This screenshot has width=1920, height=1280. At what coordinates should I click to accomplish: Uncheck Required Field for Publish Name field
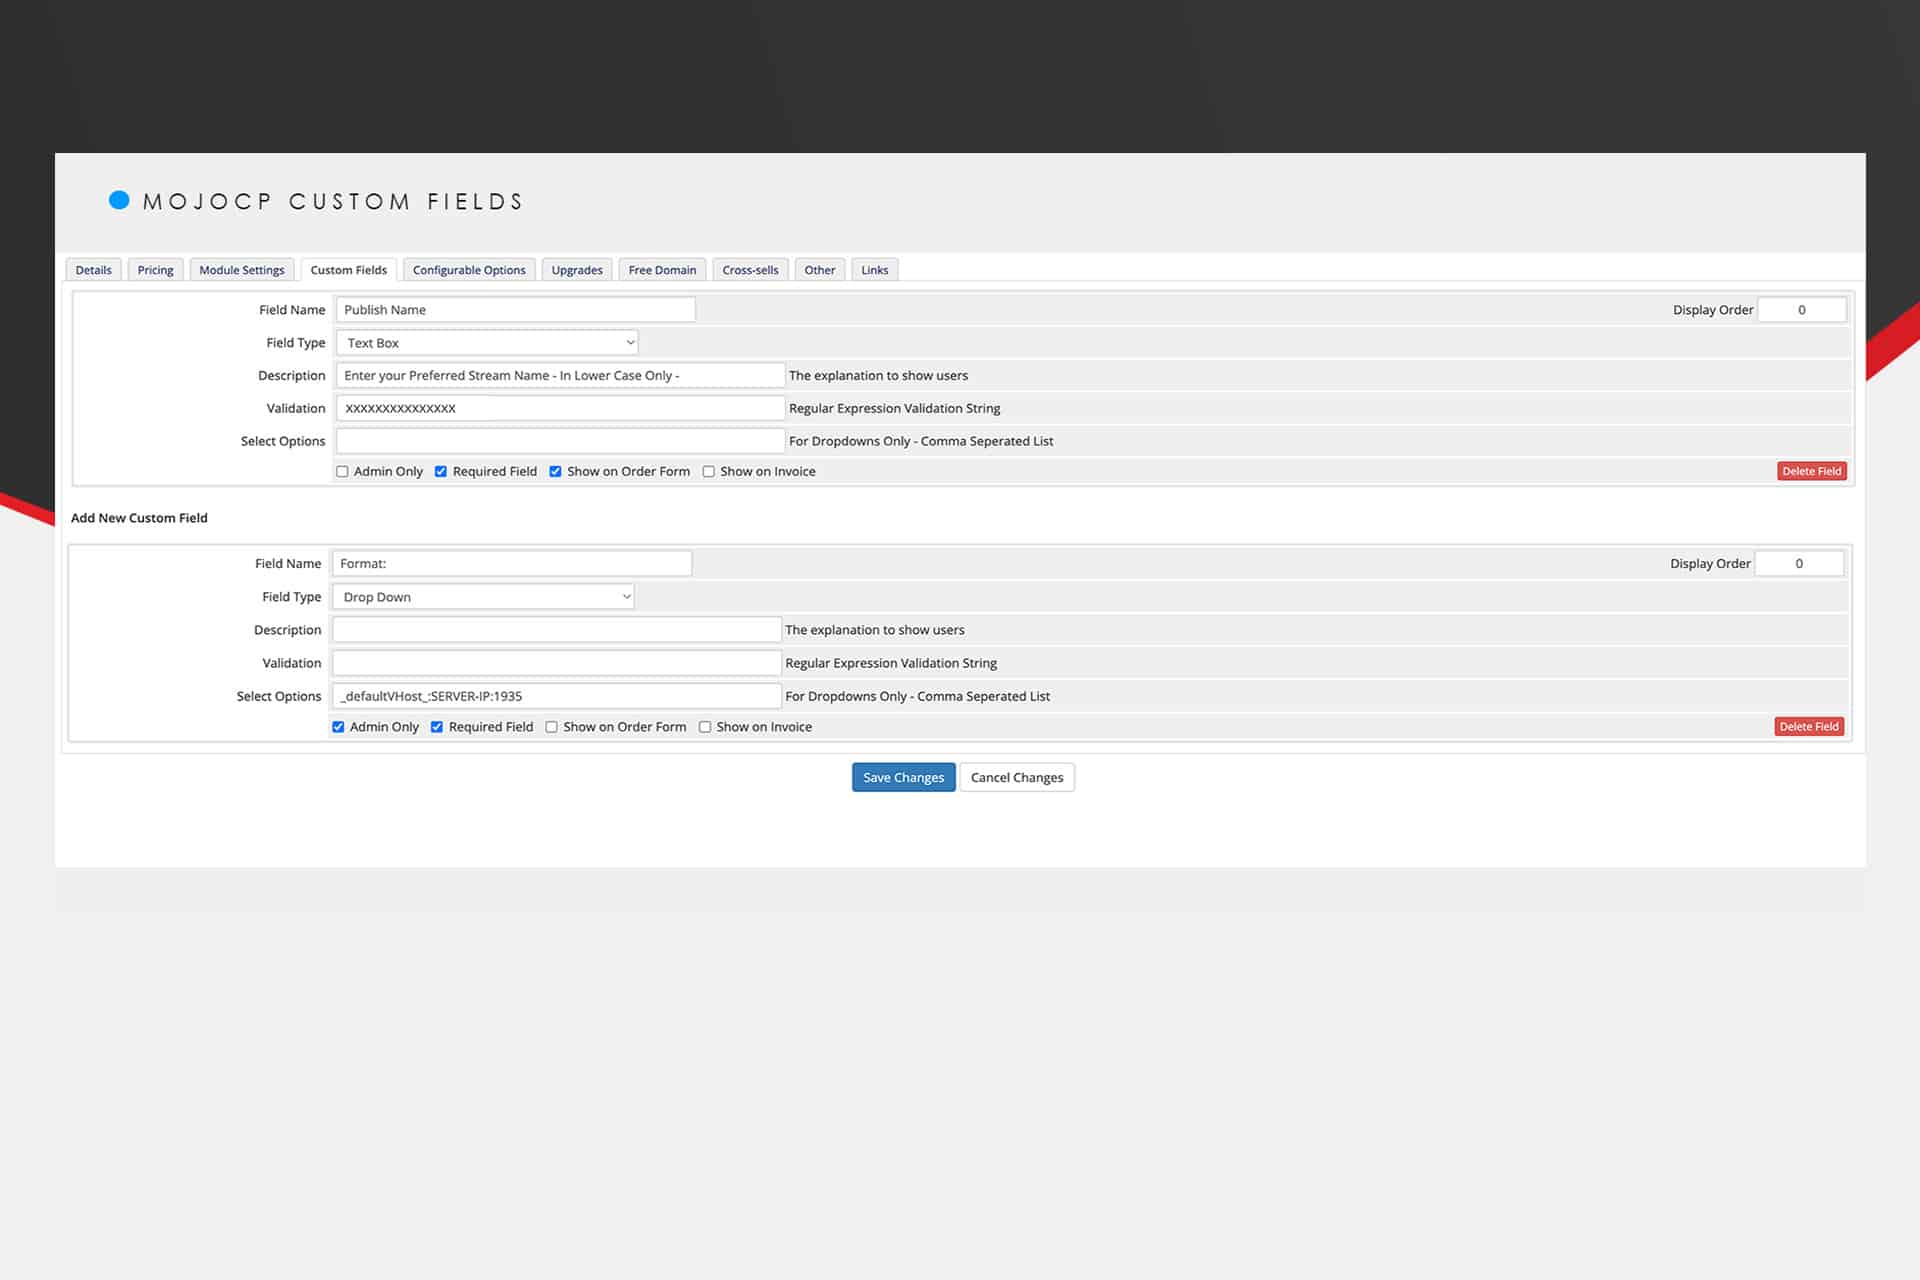[x=441, y=472]
